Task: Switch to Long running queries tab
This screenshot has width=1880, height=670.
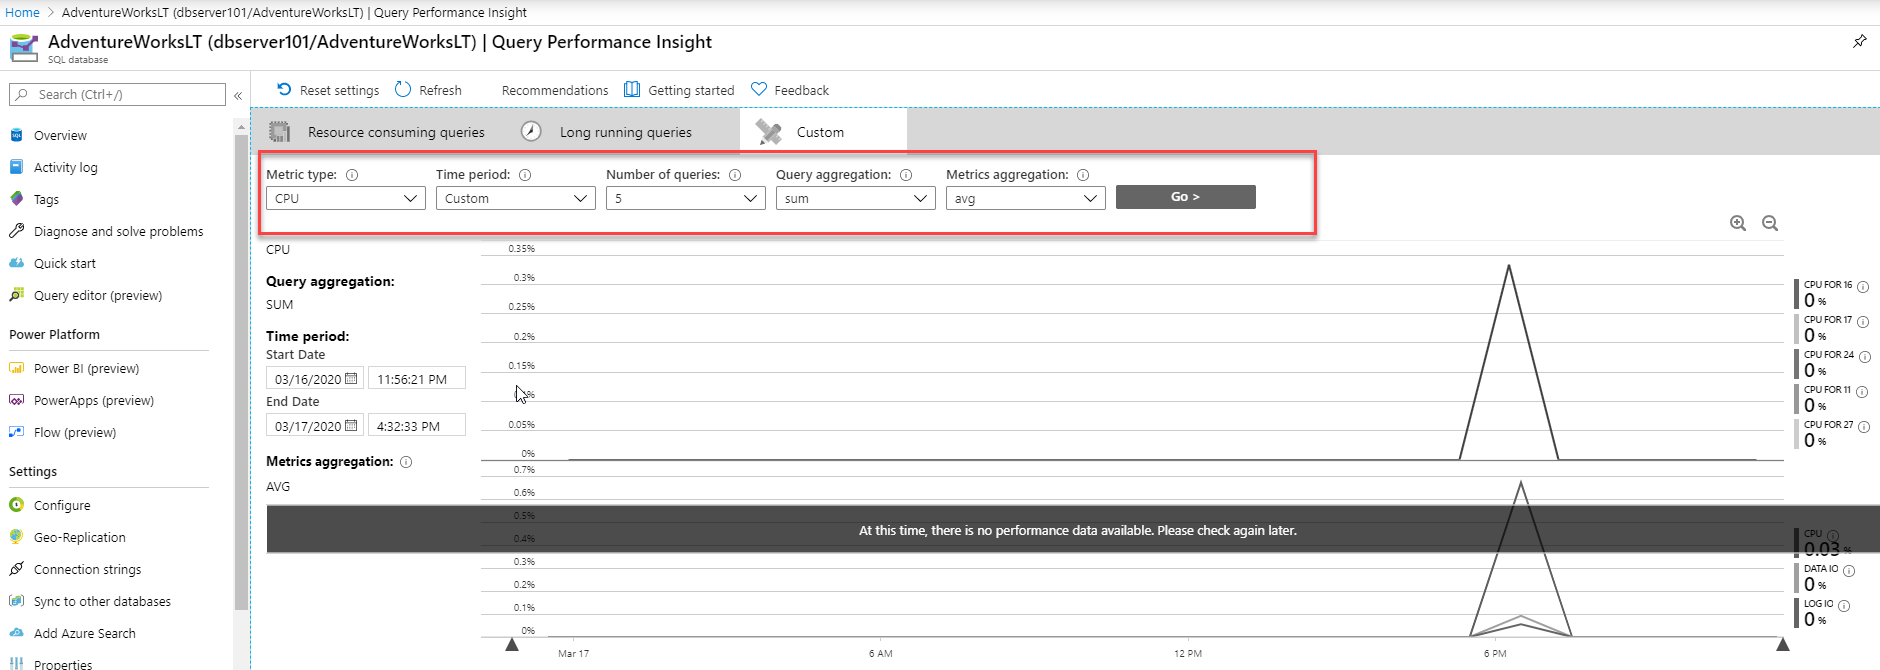Action: point(607,132)
